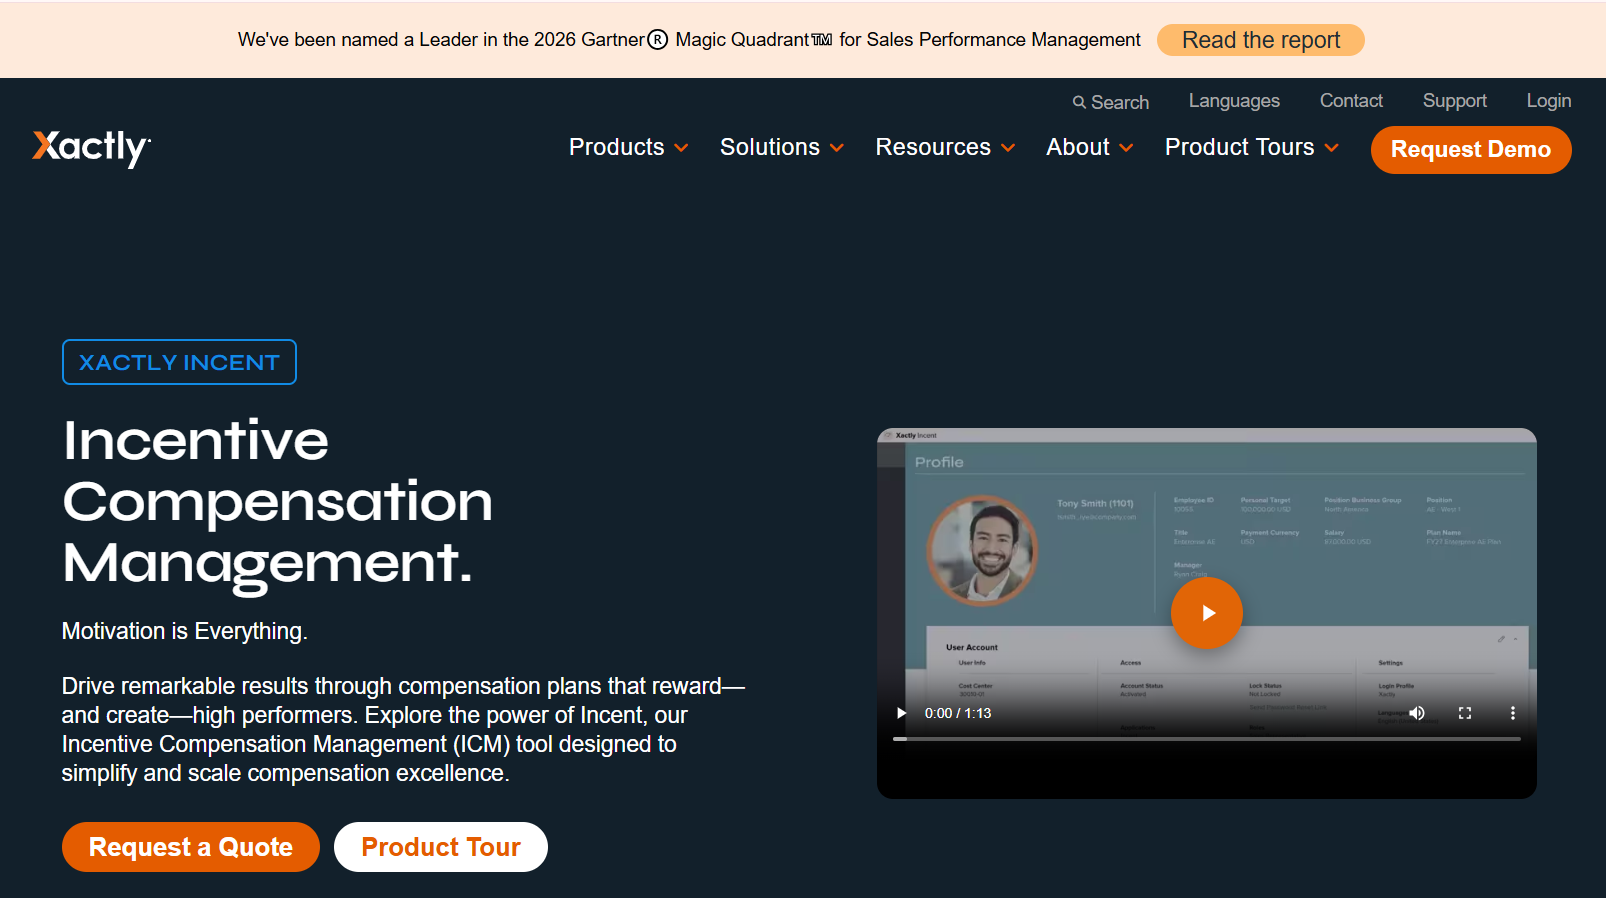Click the Xactly Incent badge

179,362
